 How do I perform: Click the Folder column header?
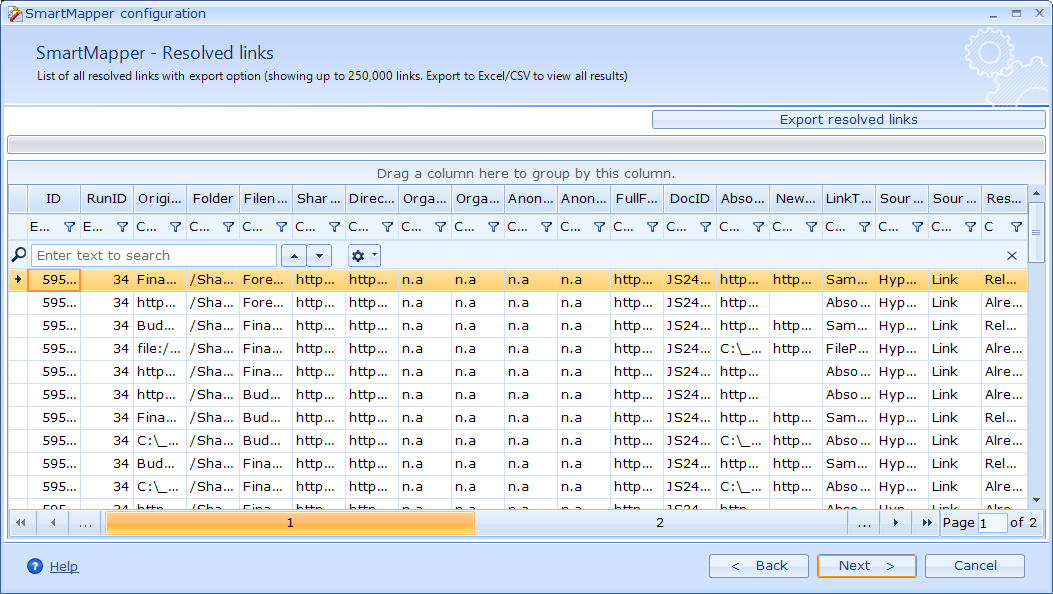213,199
